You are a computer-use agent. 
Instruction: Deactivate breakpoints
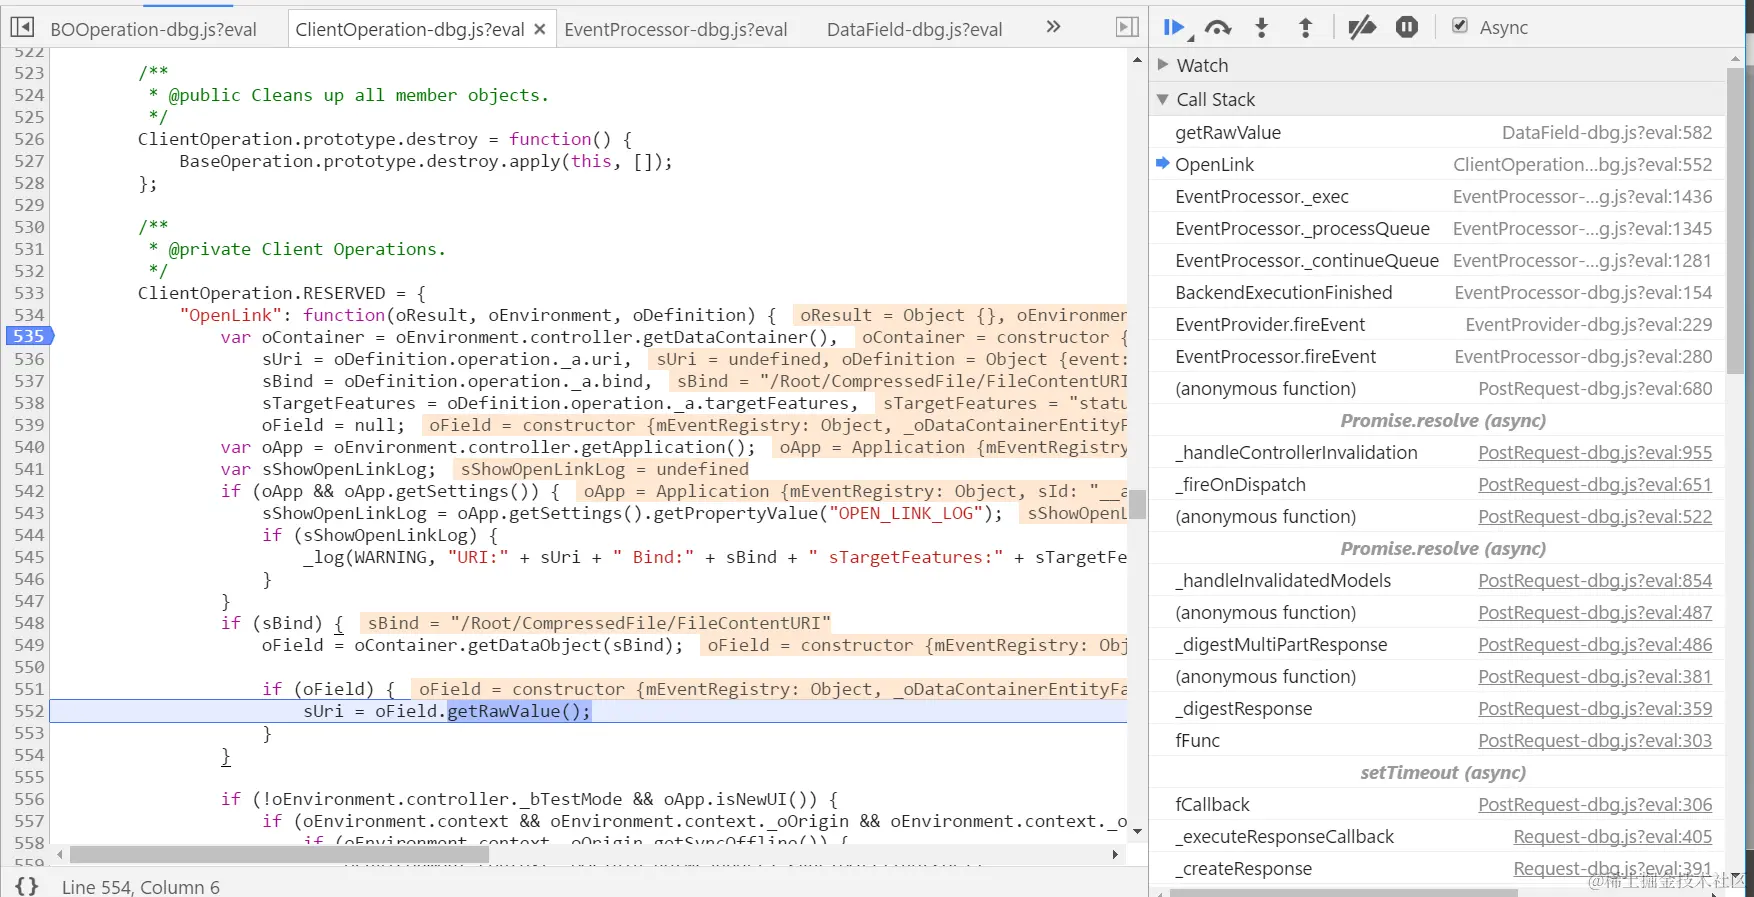1362,28
